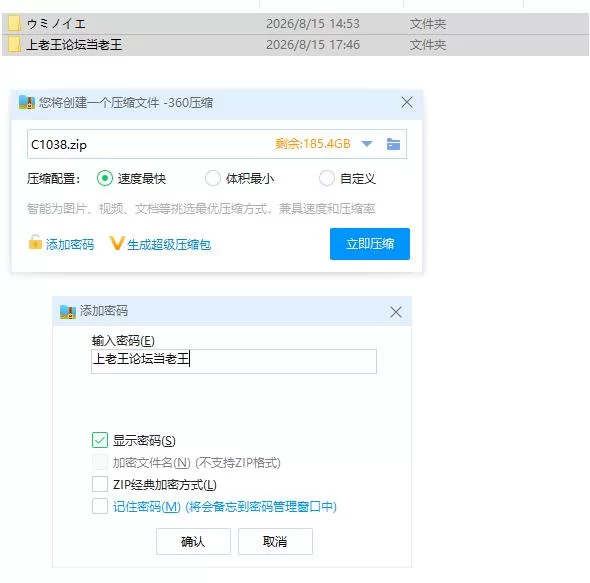Screen dimensions: 590x583
Task: Click 文件夹 type cell of ウミノイエ row
Action: pyautogui.click(x=427, y=24)
